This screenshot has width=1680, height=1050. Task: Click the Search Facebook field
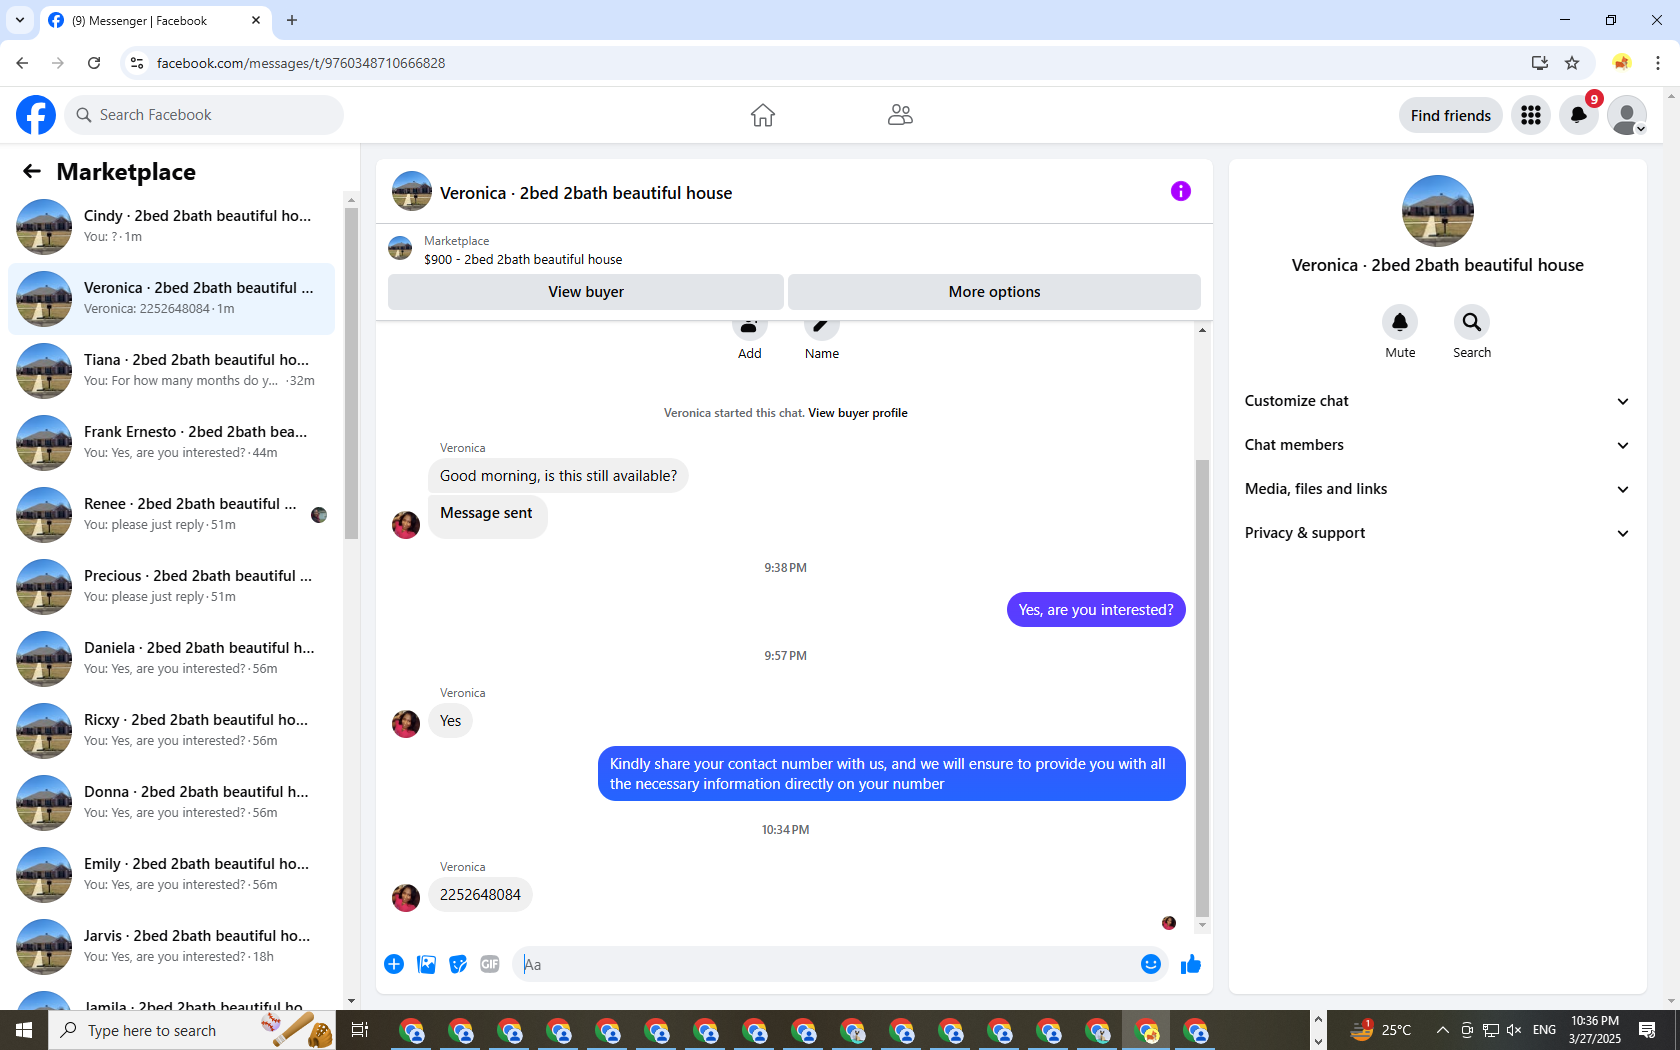(x=204, y=115)
